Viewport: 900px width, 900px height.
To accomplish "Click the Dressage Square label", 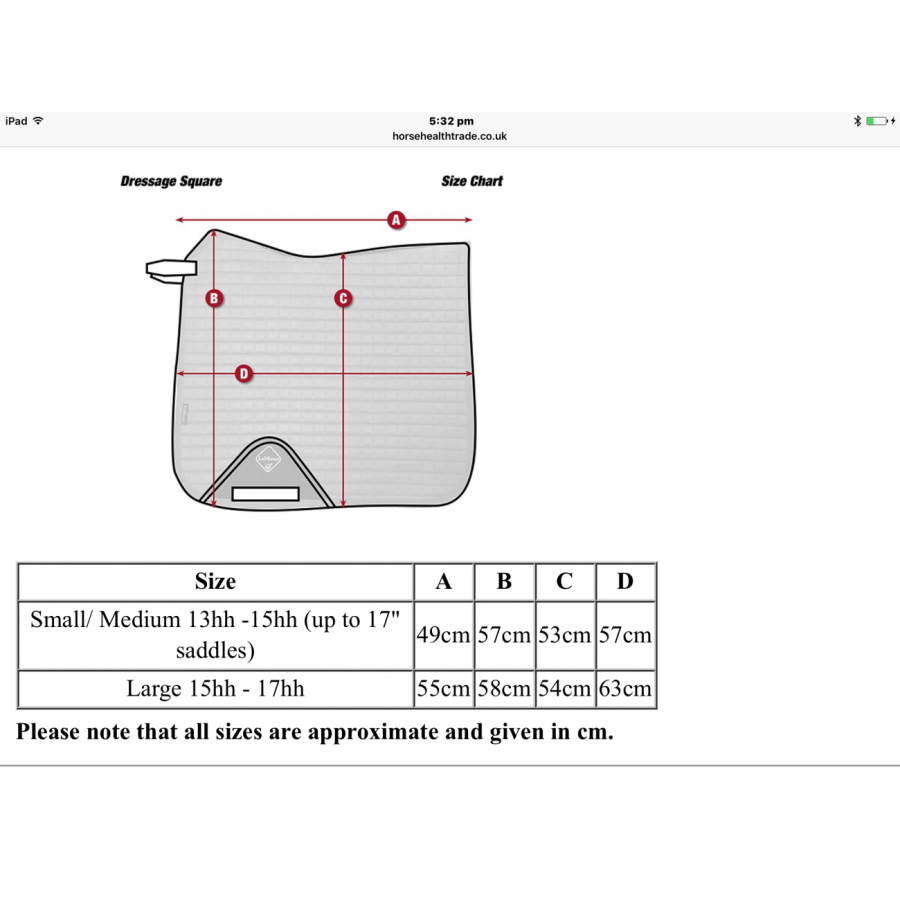I will 171,181.
